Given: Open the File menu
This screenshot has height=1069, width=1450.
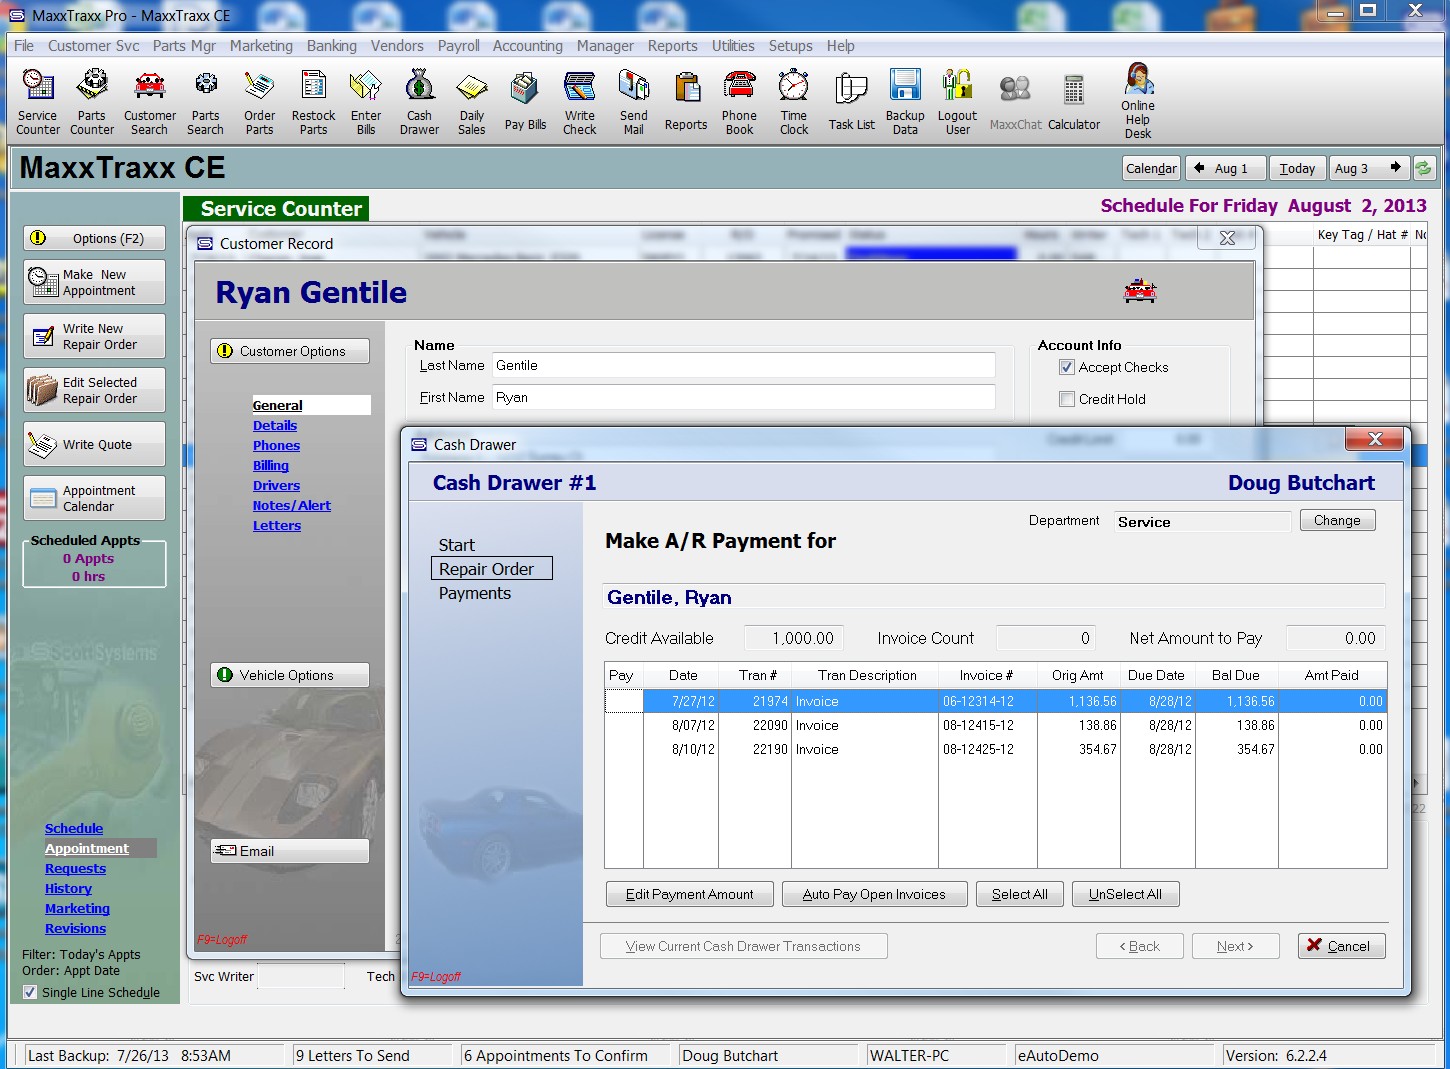Looking at the screenshot, I should tap(24, 46).
